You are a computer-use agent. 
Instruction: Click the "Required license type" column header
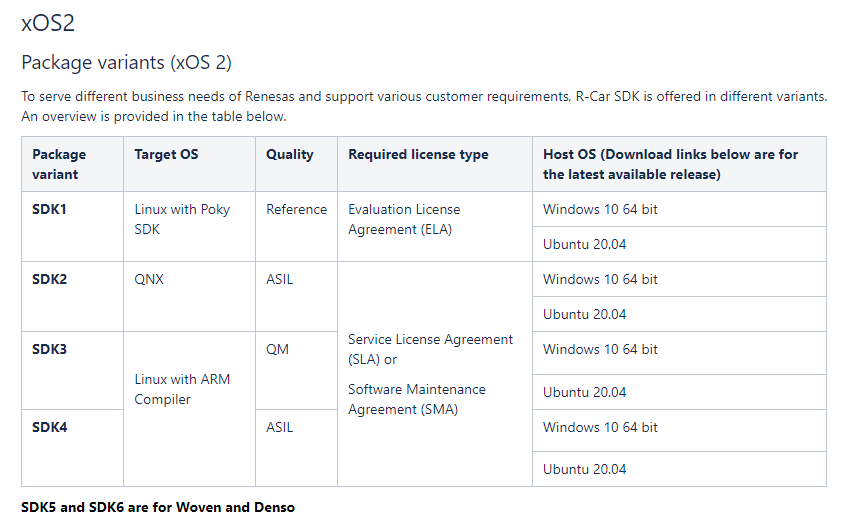coord(418,154)
